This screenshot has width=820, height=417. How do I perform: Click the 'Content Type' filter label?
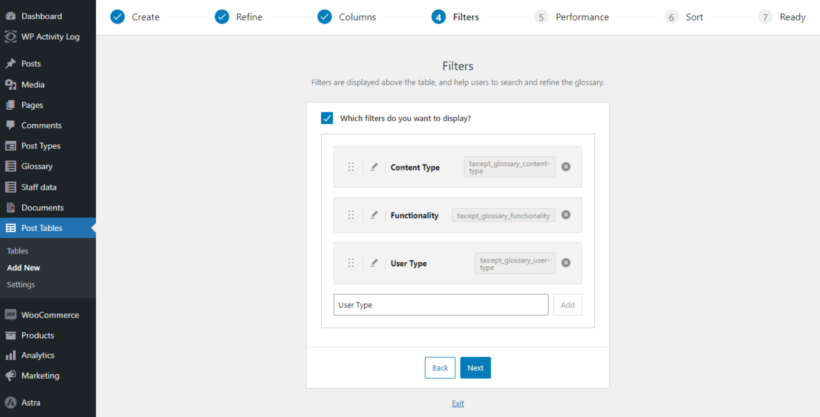click(x=415, y=167)
